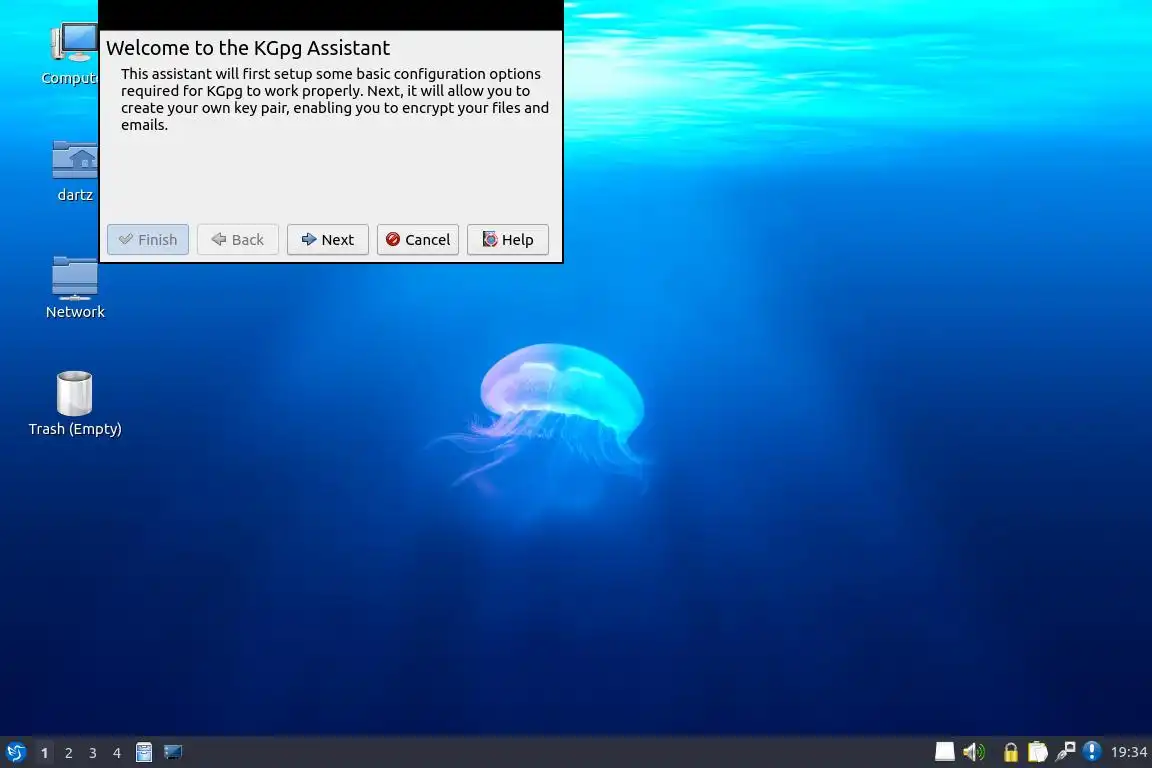This screenshot has width=1152, height=768.
Task: Click the show desktop taskbar icon
Action: click(x=173, y=752)
